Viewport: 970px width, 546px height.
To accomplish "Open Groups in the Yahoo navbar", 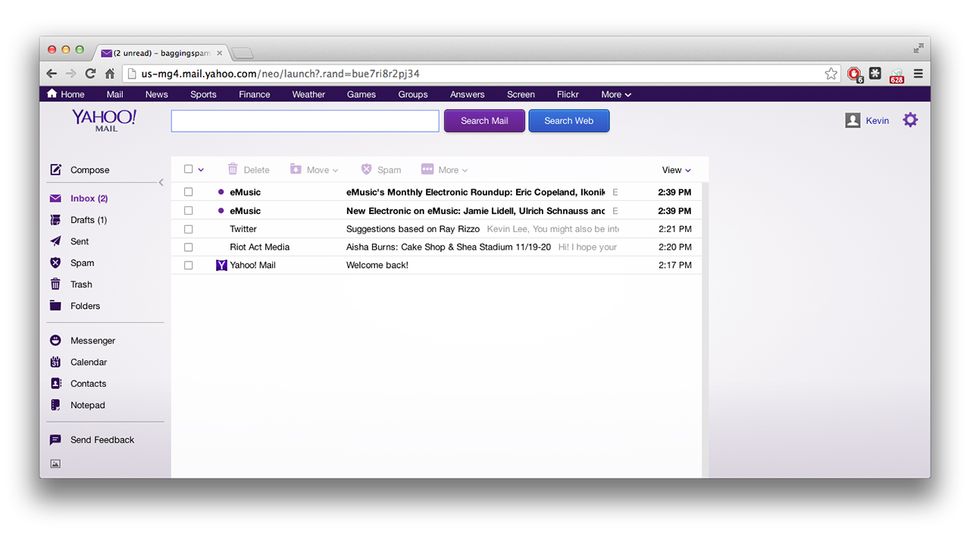I will point(413,95).
